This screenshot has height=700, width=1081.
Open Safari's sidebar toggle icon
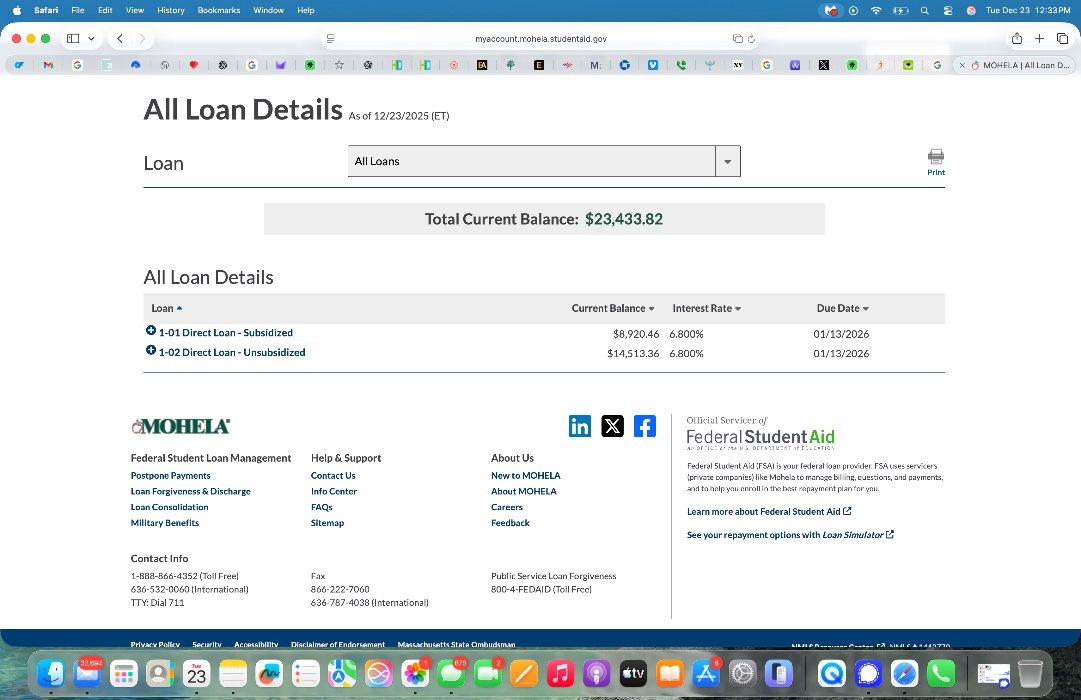point(73,39)
